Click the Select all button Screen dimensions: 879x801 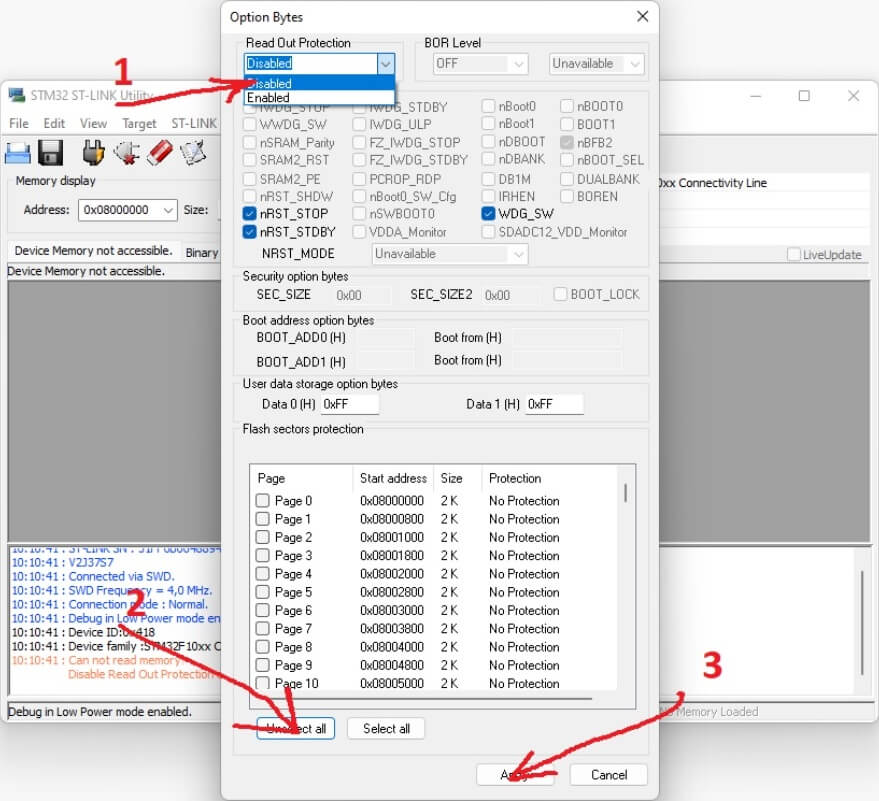[386, 729]
